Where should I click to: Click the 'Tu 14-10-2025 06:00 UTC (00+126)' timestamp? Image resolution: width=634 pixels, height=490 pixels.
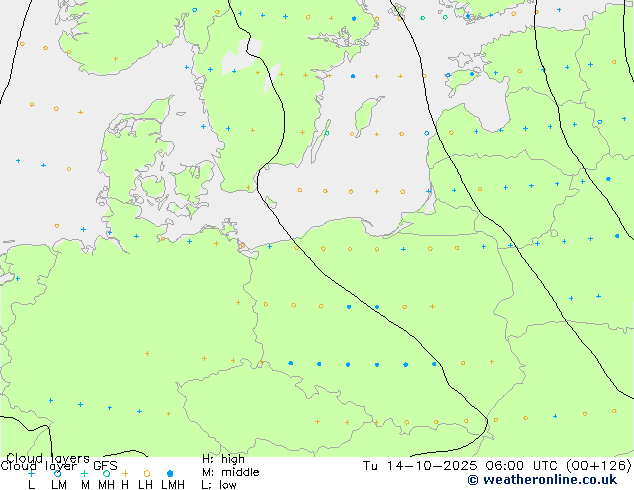tap(497, 466)
